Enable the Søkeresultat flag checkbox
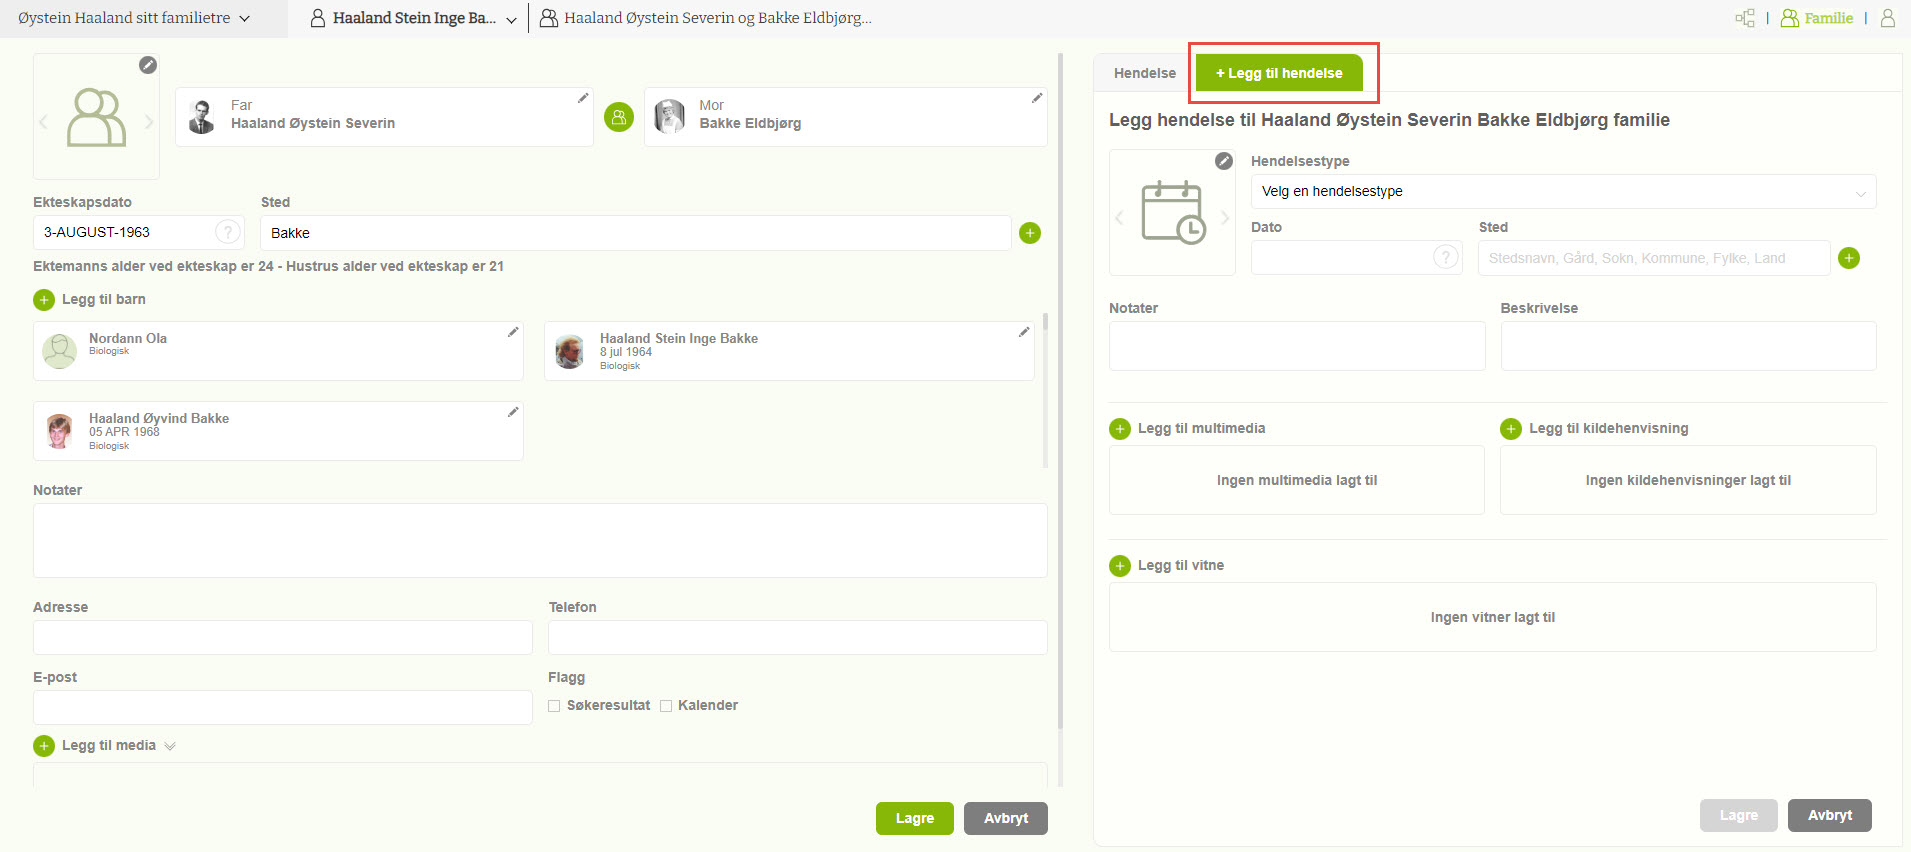This screenshot has height=852, width=1911. tap(554, 706)
